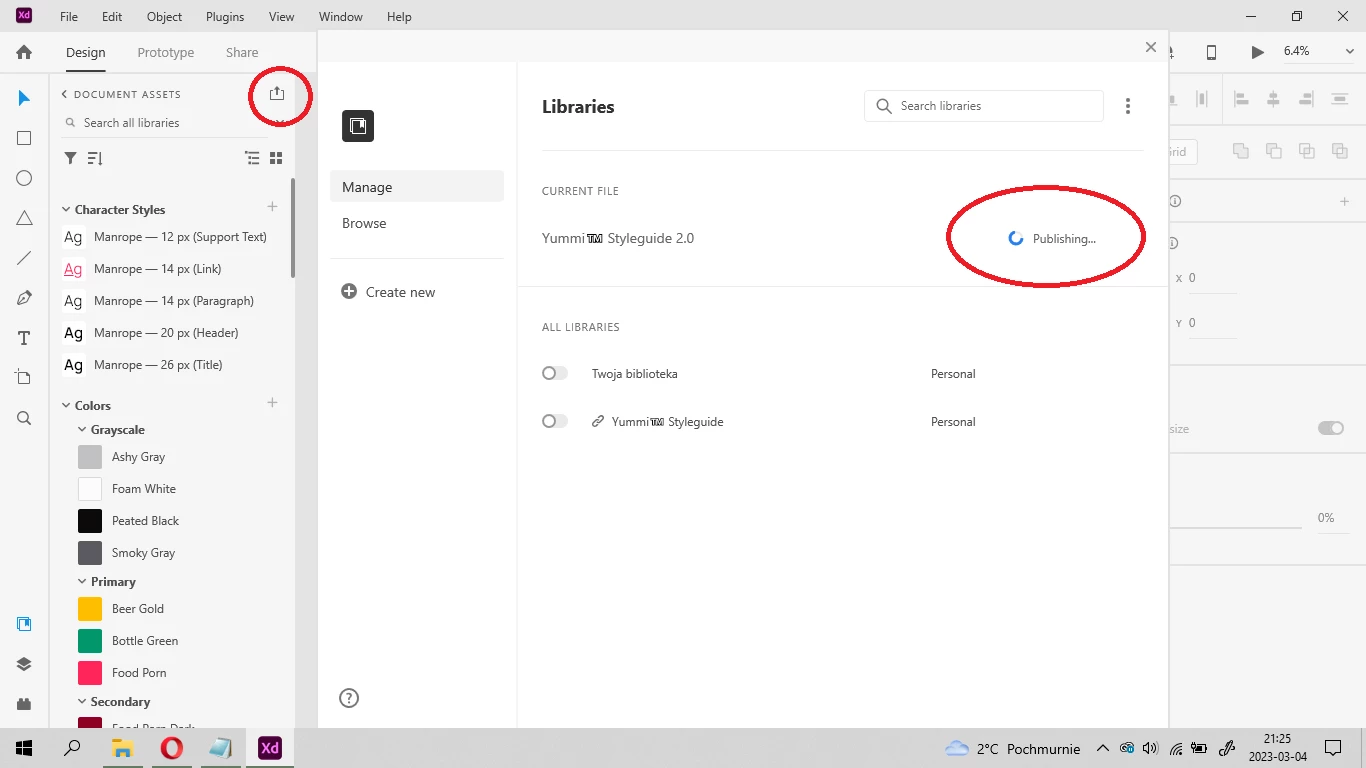Toggle the switch in the right properties panel
The image size is (1366, 768).
(1331, 428)
